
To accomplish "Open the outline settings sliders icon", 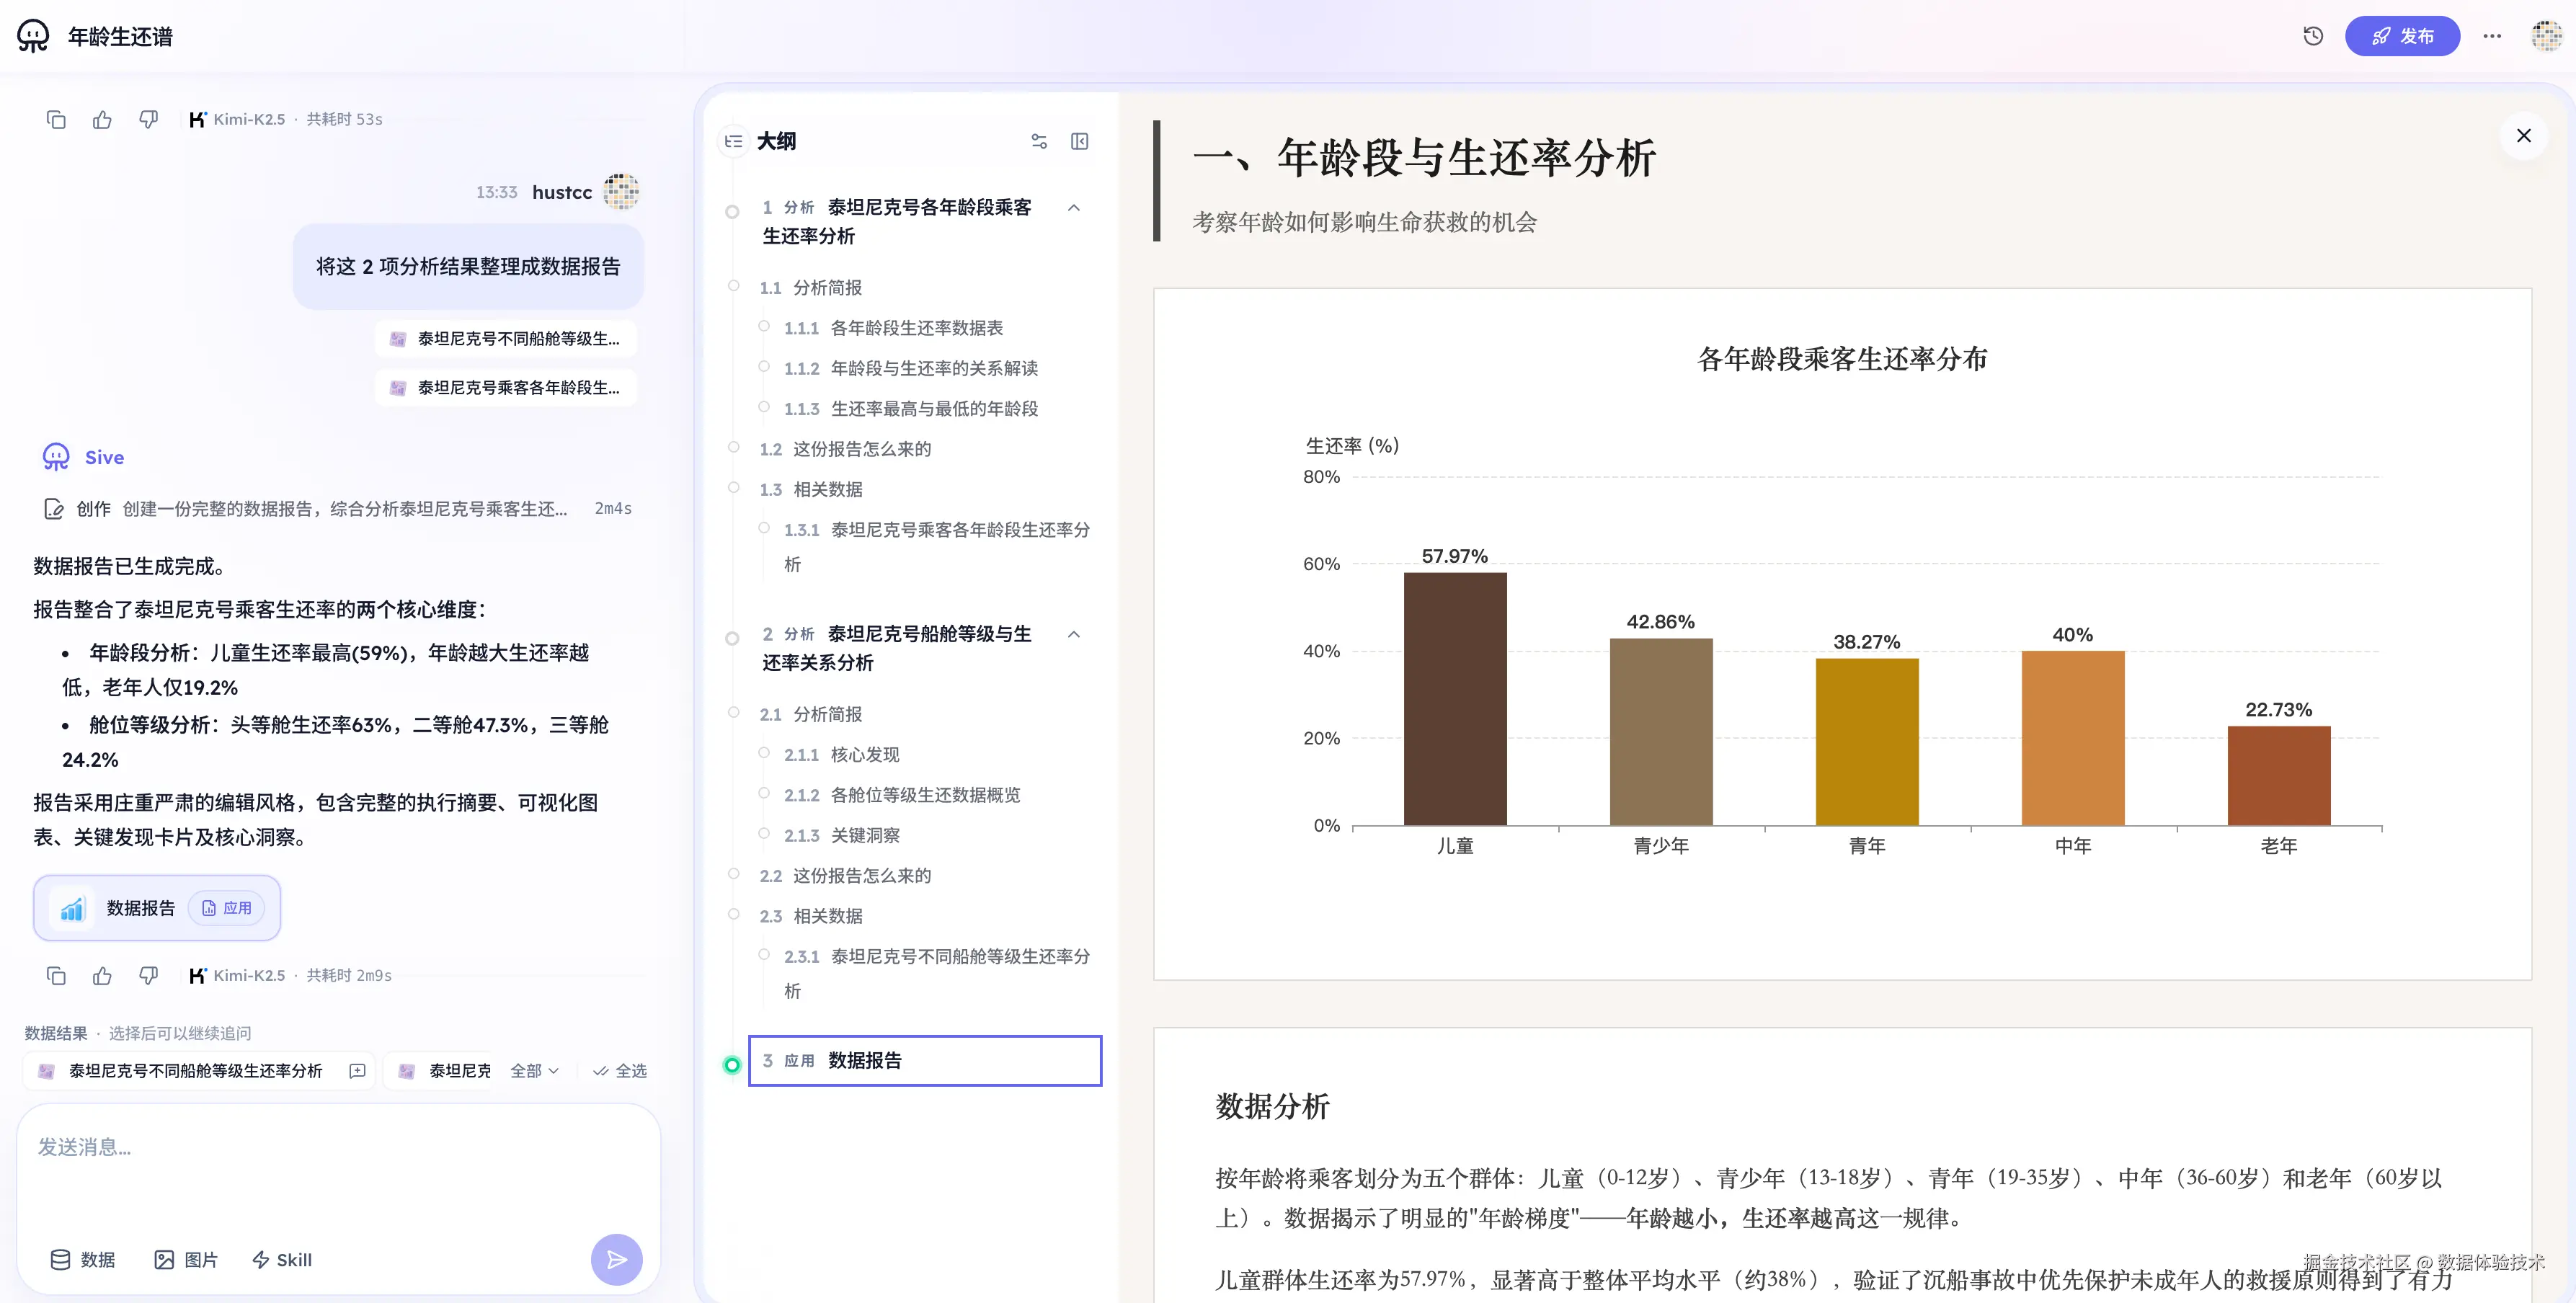I will pos(1039,141).
